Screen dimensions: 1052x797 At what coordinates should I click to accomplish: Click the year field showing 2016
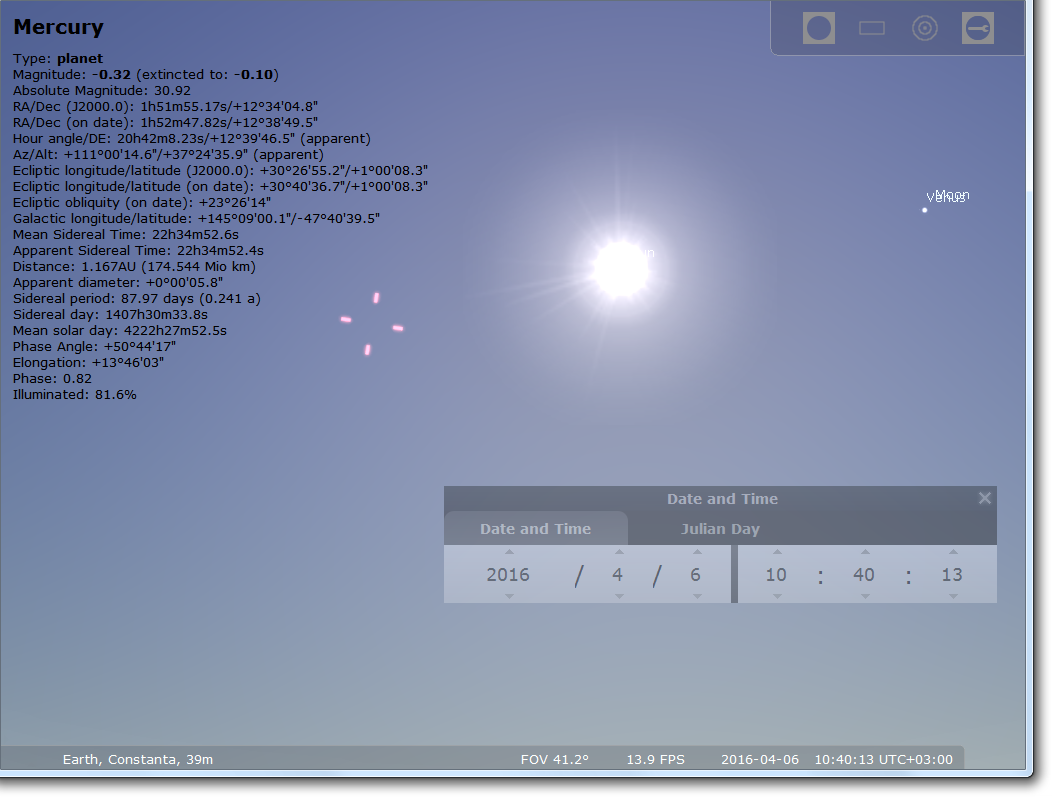coord(508,575)
